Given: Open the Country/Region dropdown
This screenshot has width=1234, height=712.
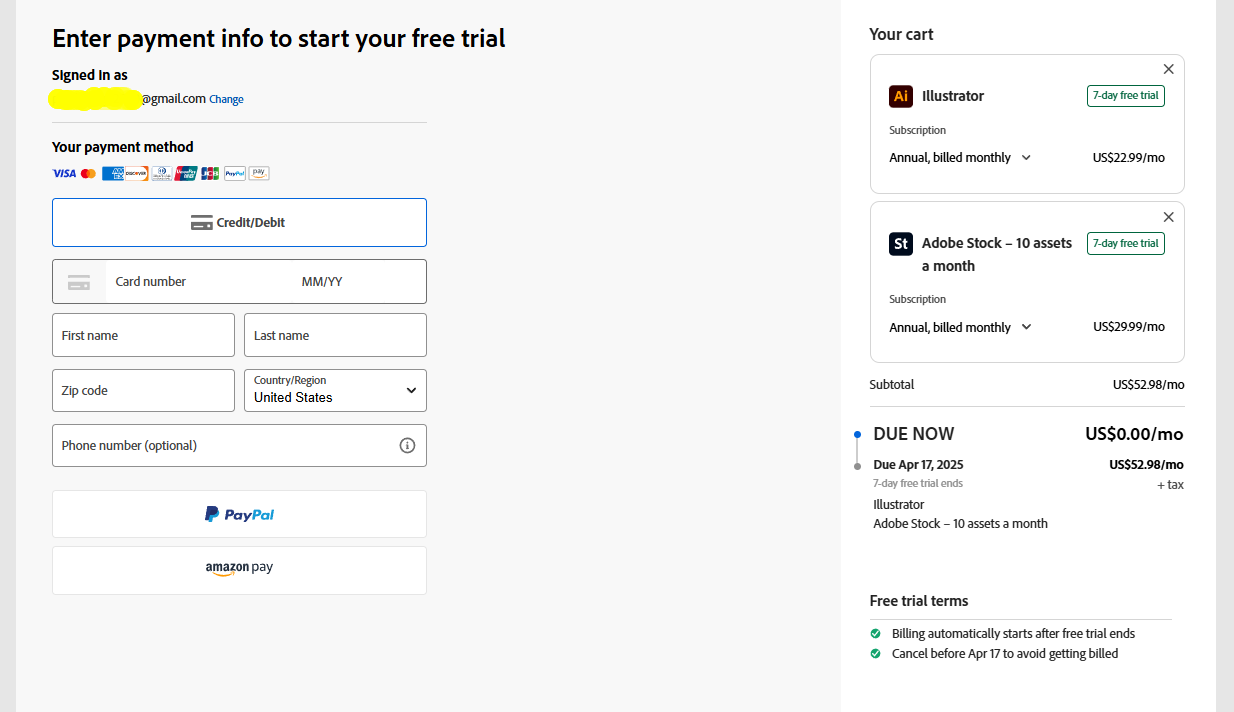Looking at the screenshot, I should pyautogui.click(x=335, y=390).
